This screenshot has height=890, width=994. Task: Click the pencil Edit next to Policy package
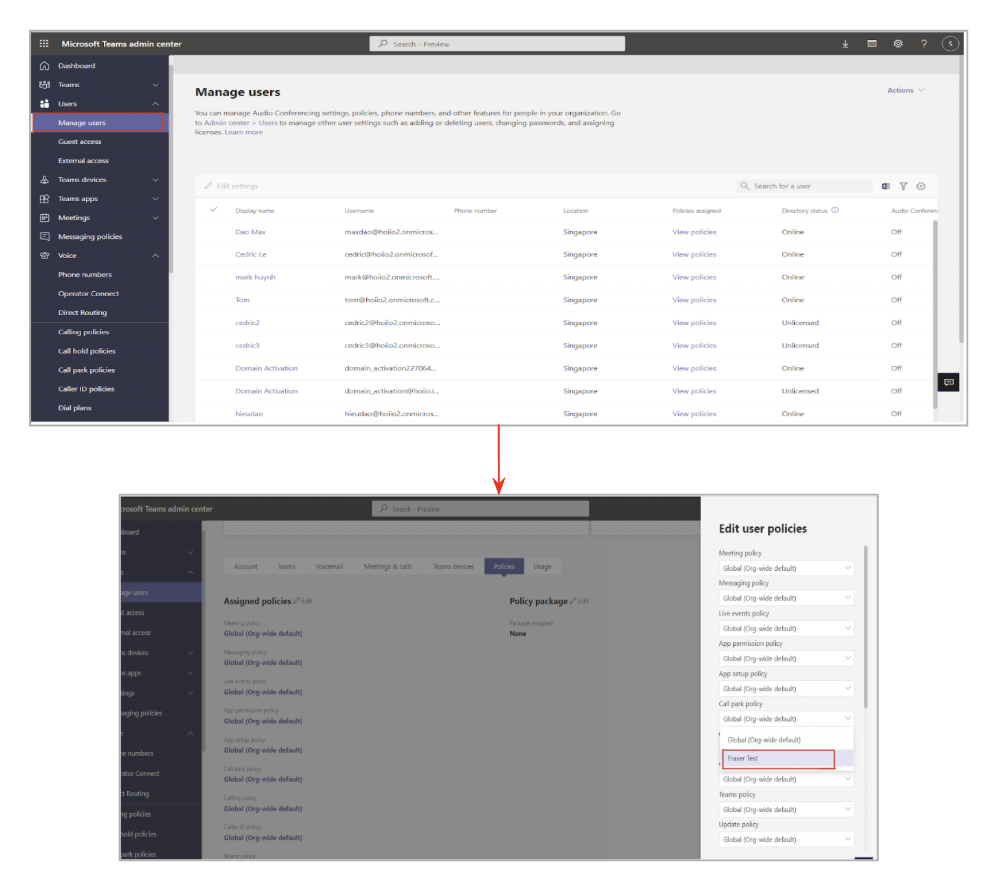579,601
